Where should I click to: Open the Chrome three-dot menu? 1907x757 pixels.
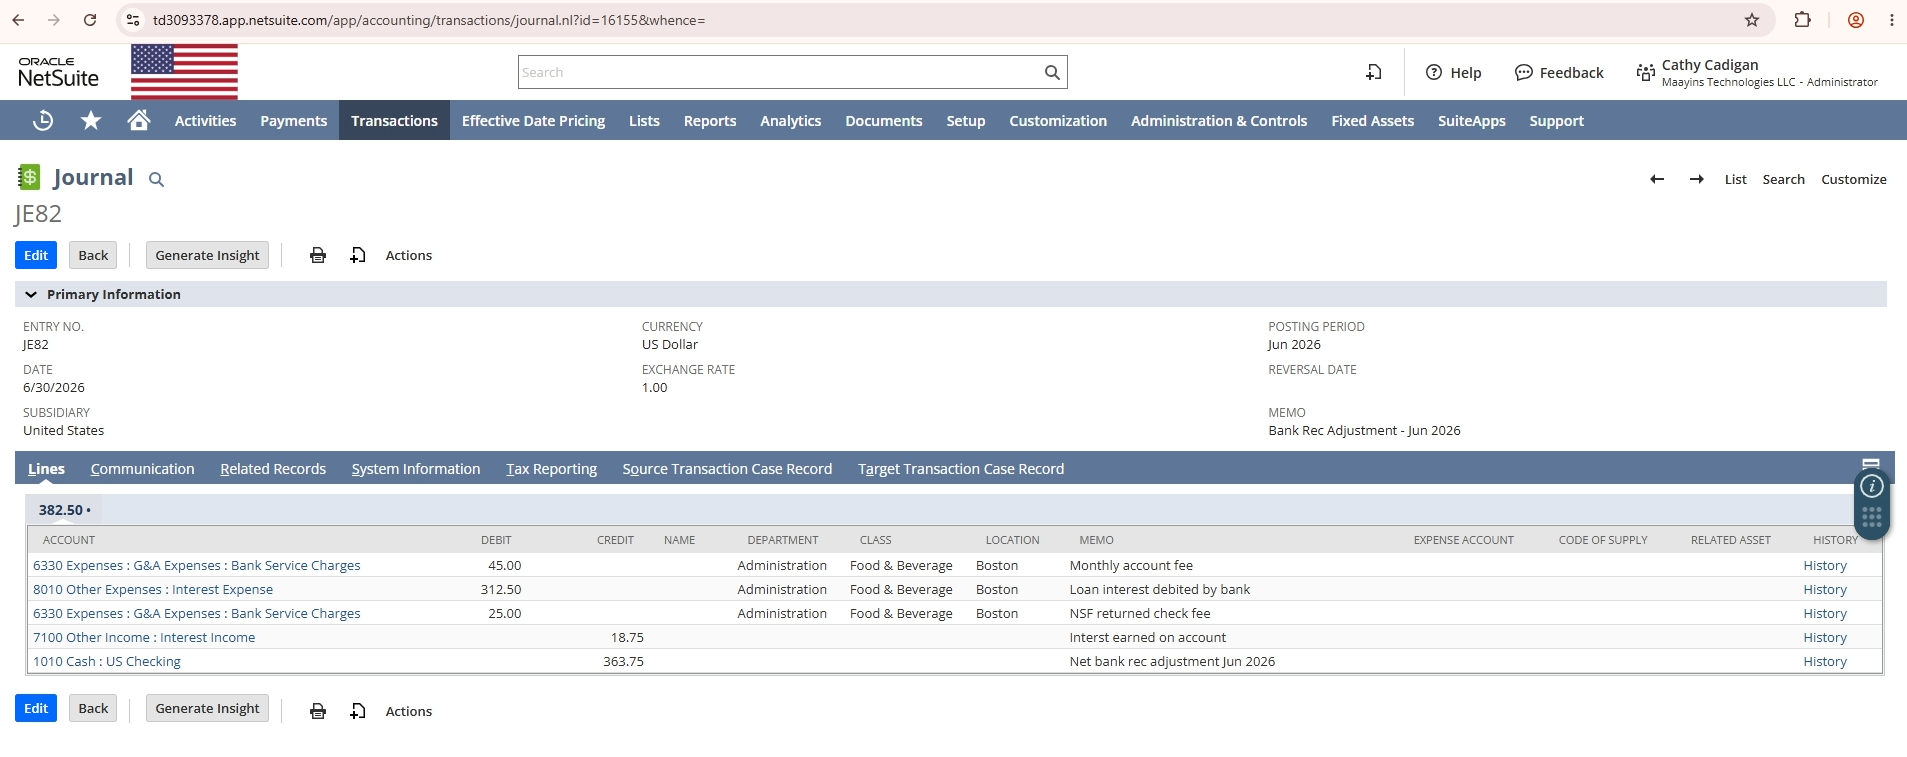[1892, 20]
